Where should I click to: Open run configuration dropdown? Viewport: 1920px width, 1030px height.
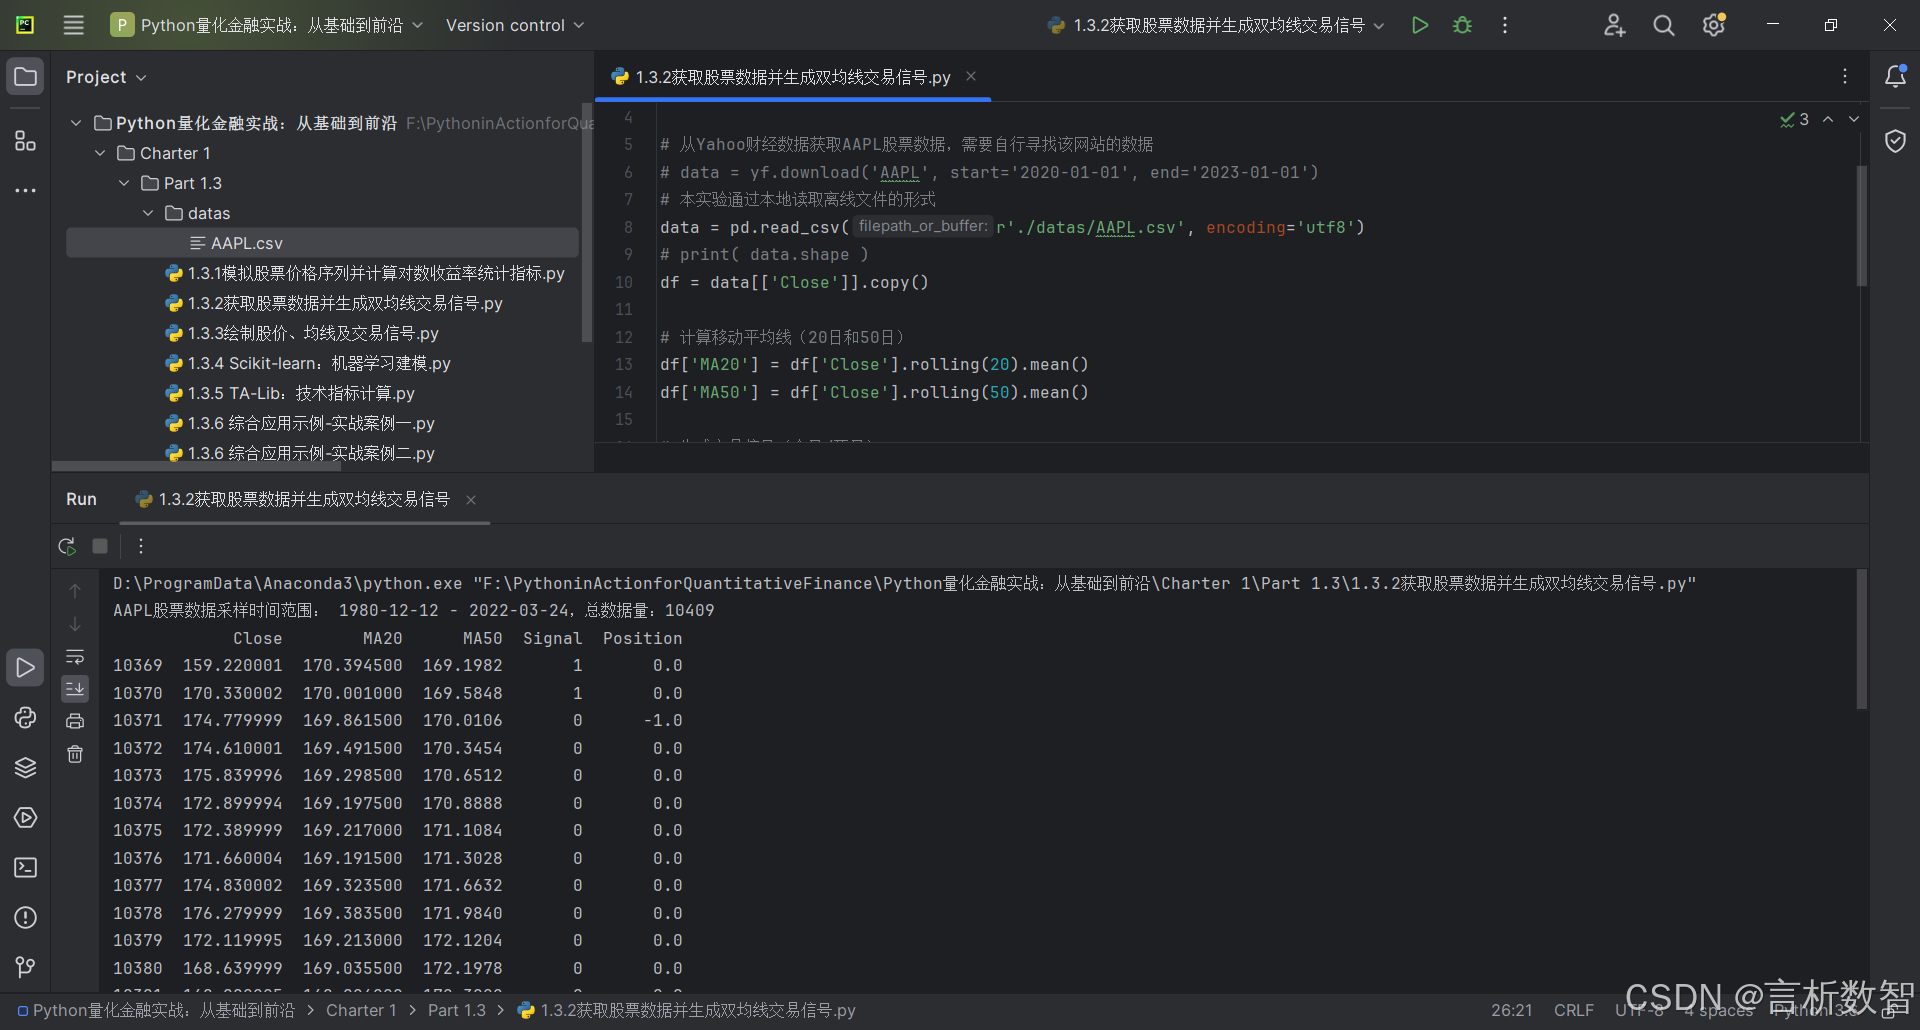[x=1216, y=25]
